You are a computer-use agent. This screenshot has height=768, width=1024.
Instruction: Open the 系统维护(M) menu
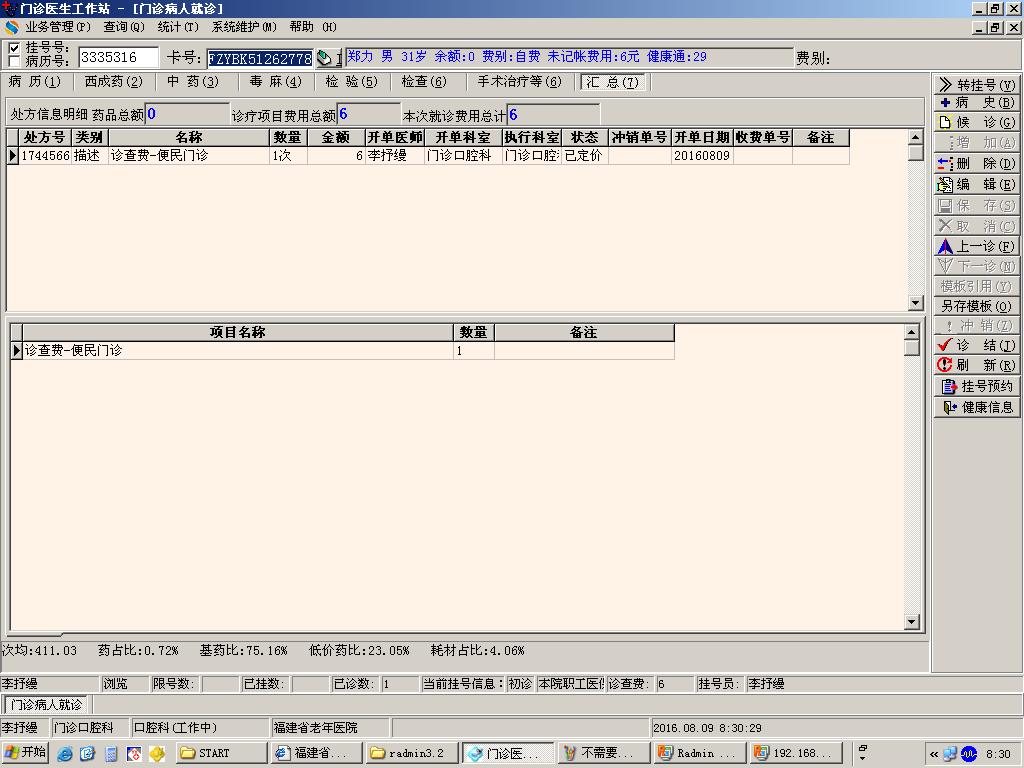pyautogui.click(x=244, y=27)
